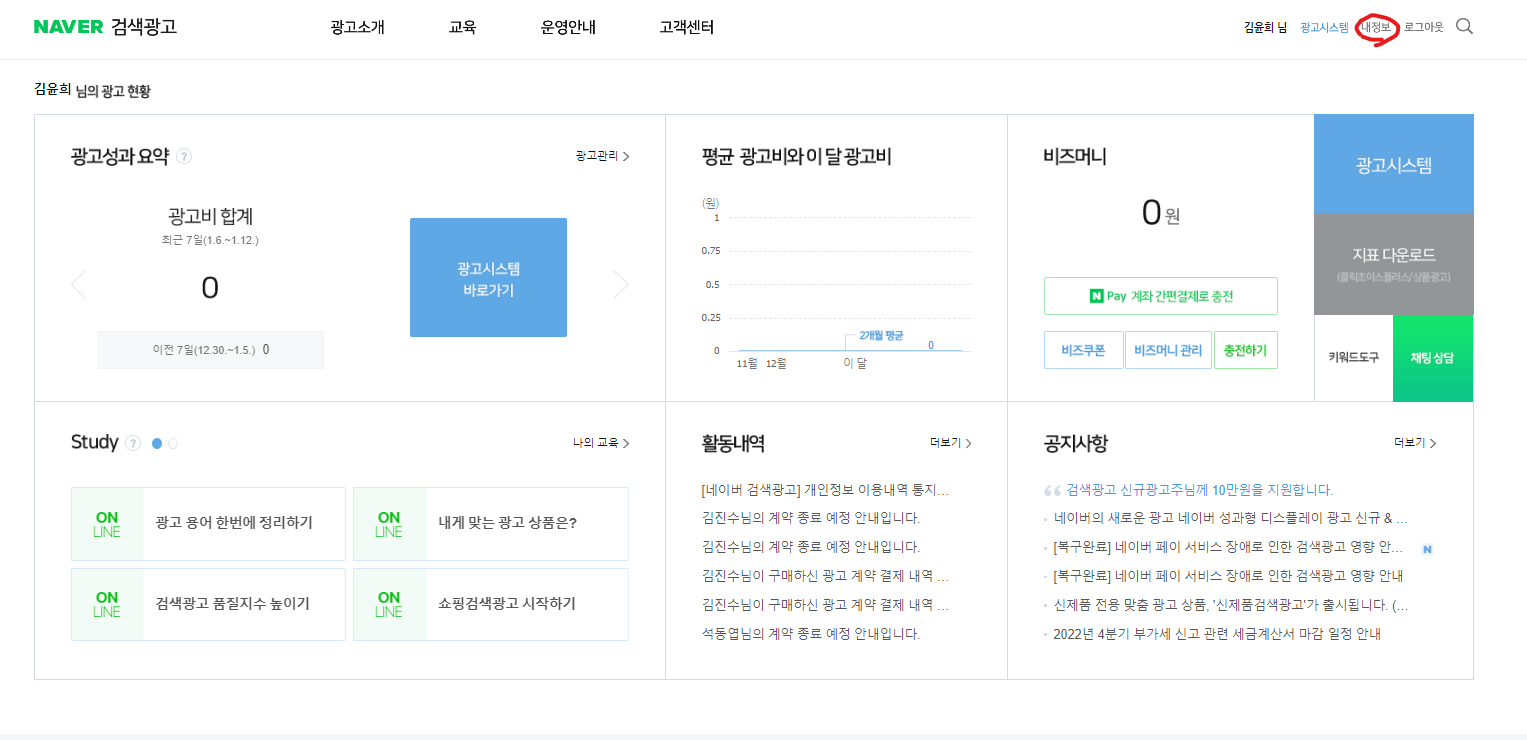
Task: Open the 운영안내 menu
Action: pos(568,27)
